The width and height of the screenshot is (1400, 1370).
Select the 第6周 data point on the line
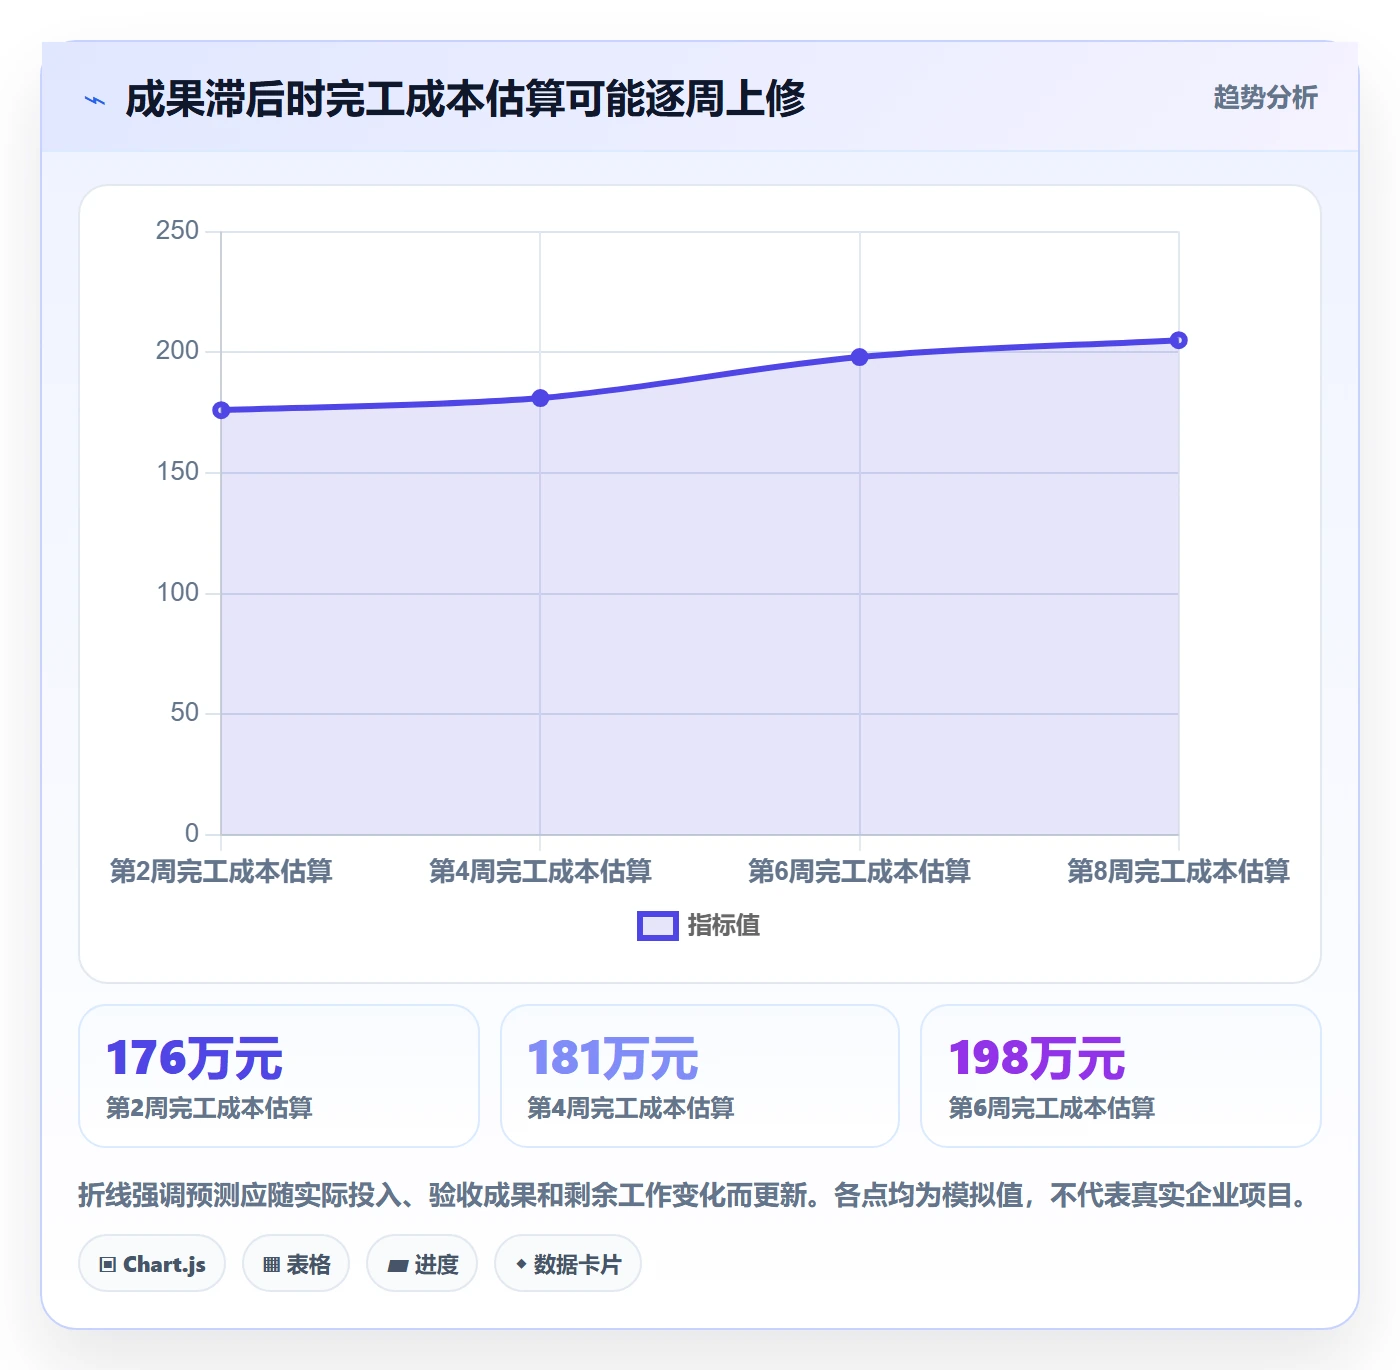(859, 357)
